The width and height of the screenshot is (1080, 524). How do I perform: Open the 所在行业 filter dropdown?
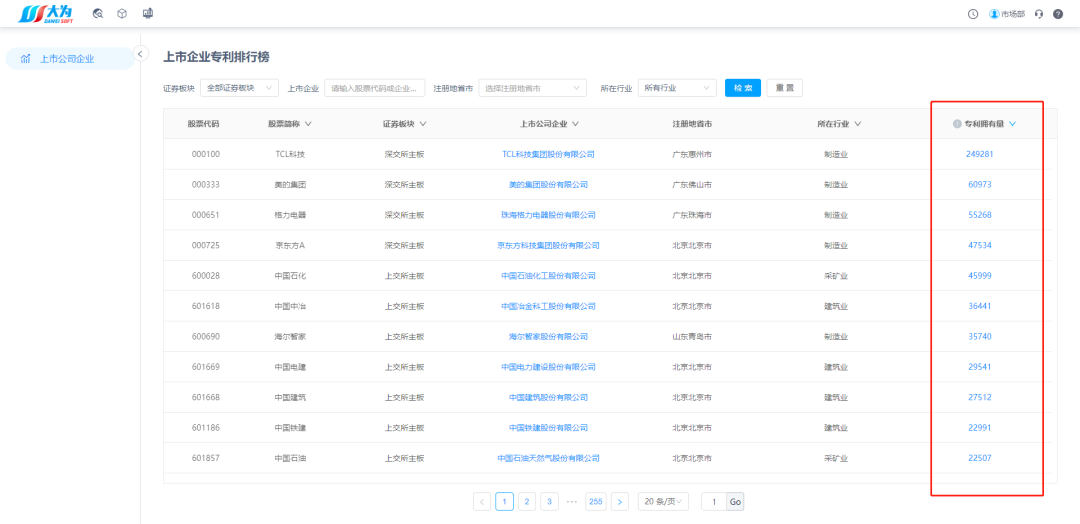[677, 88]
